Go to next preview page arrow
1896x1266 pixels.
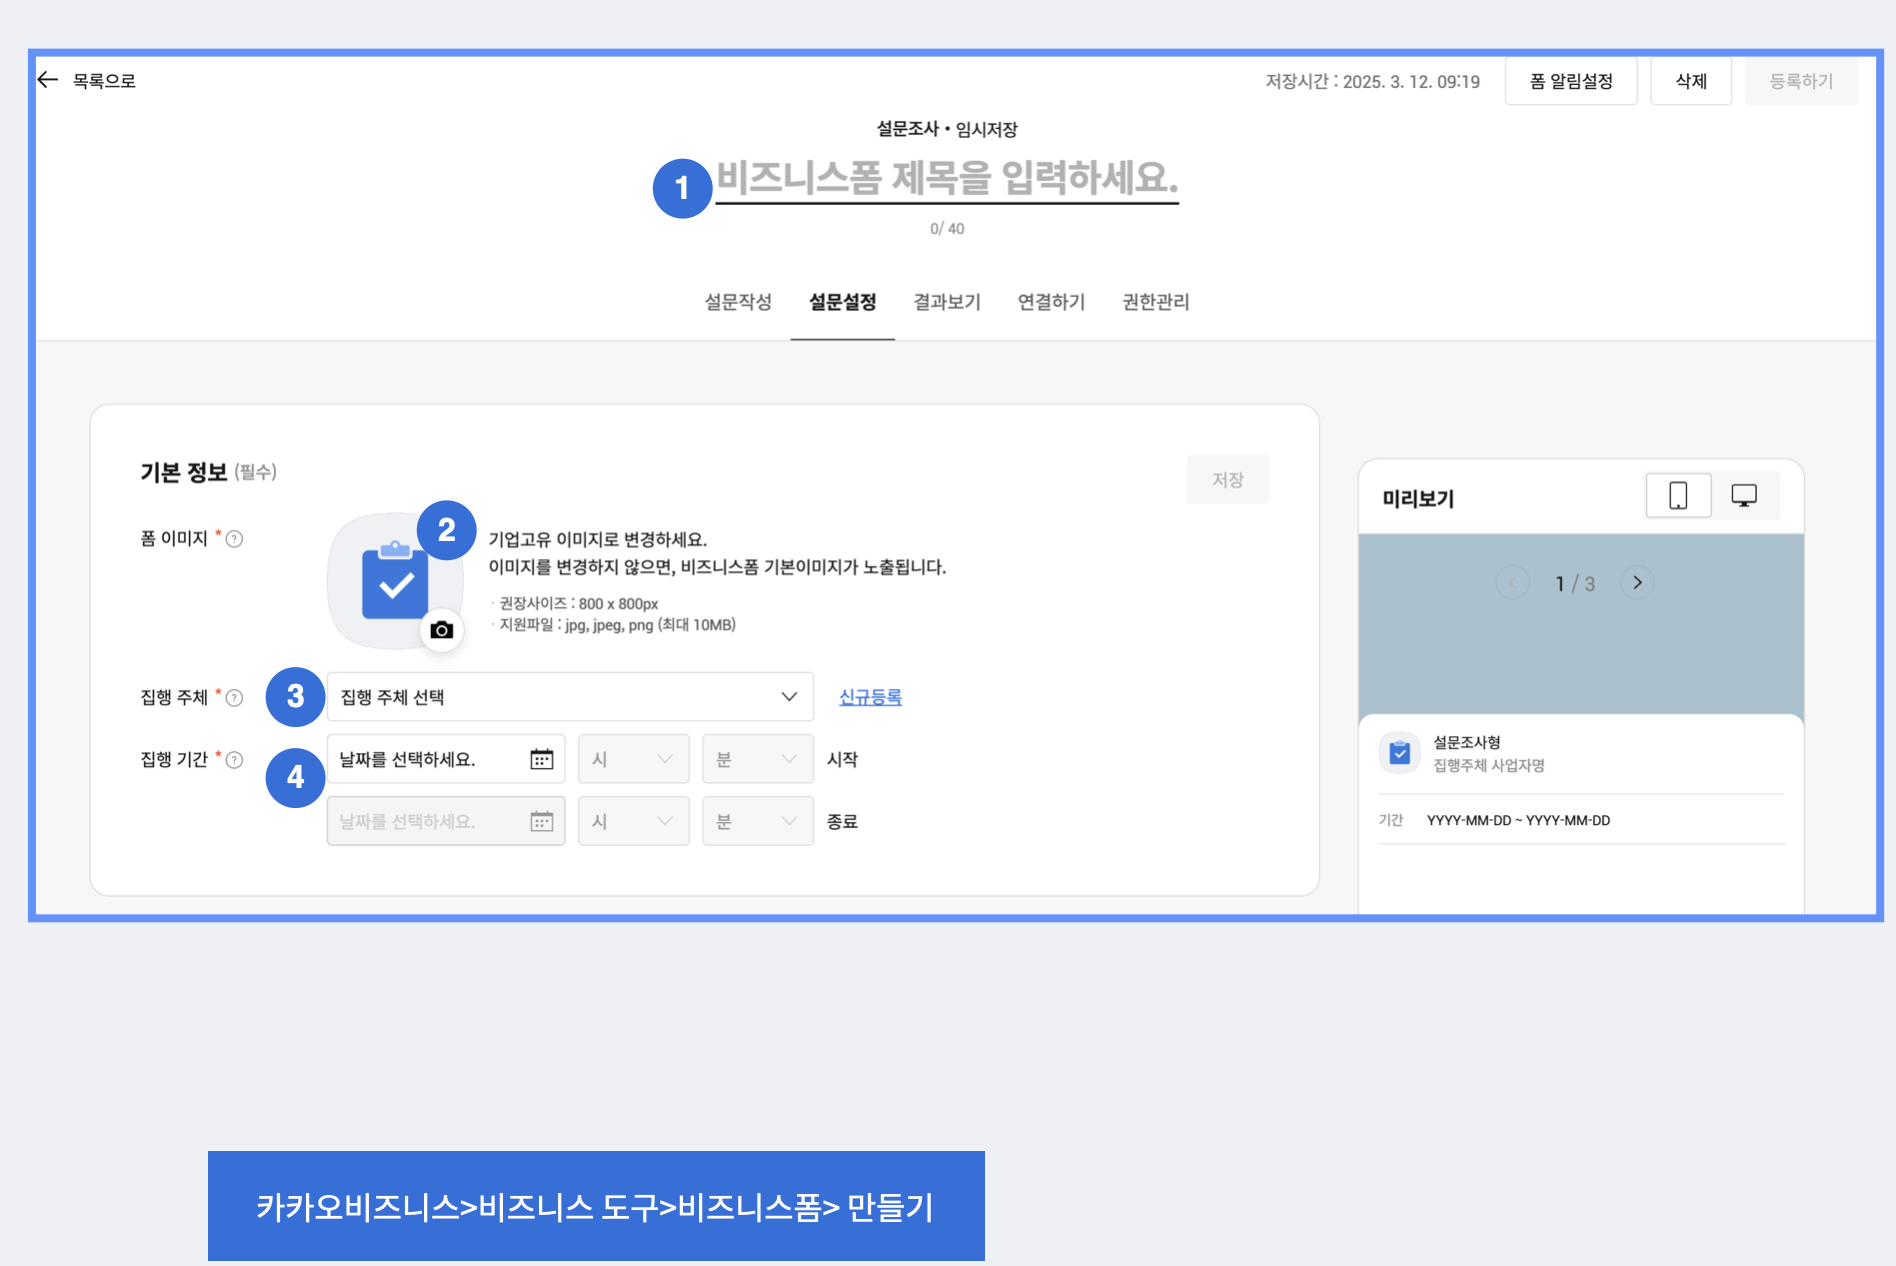tap(1637, 583)
